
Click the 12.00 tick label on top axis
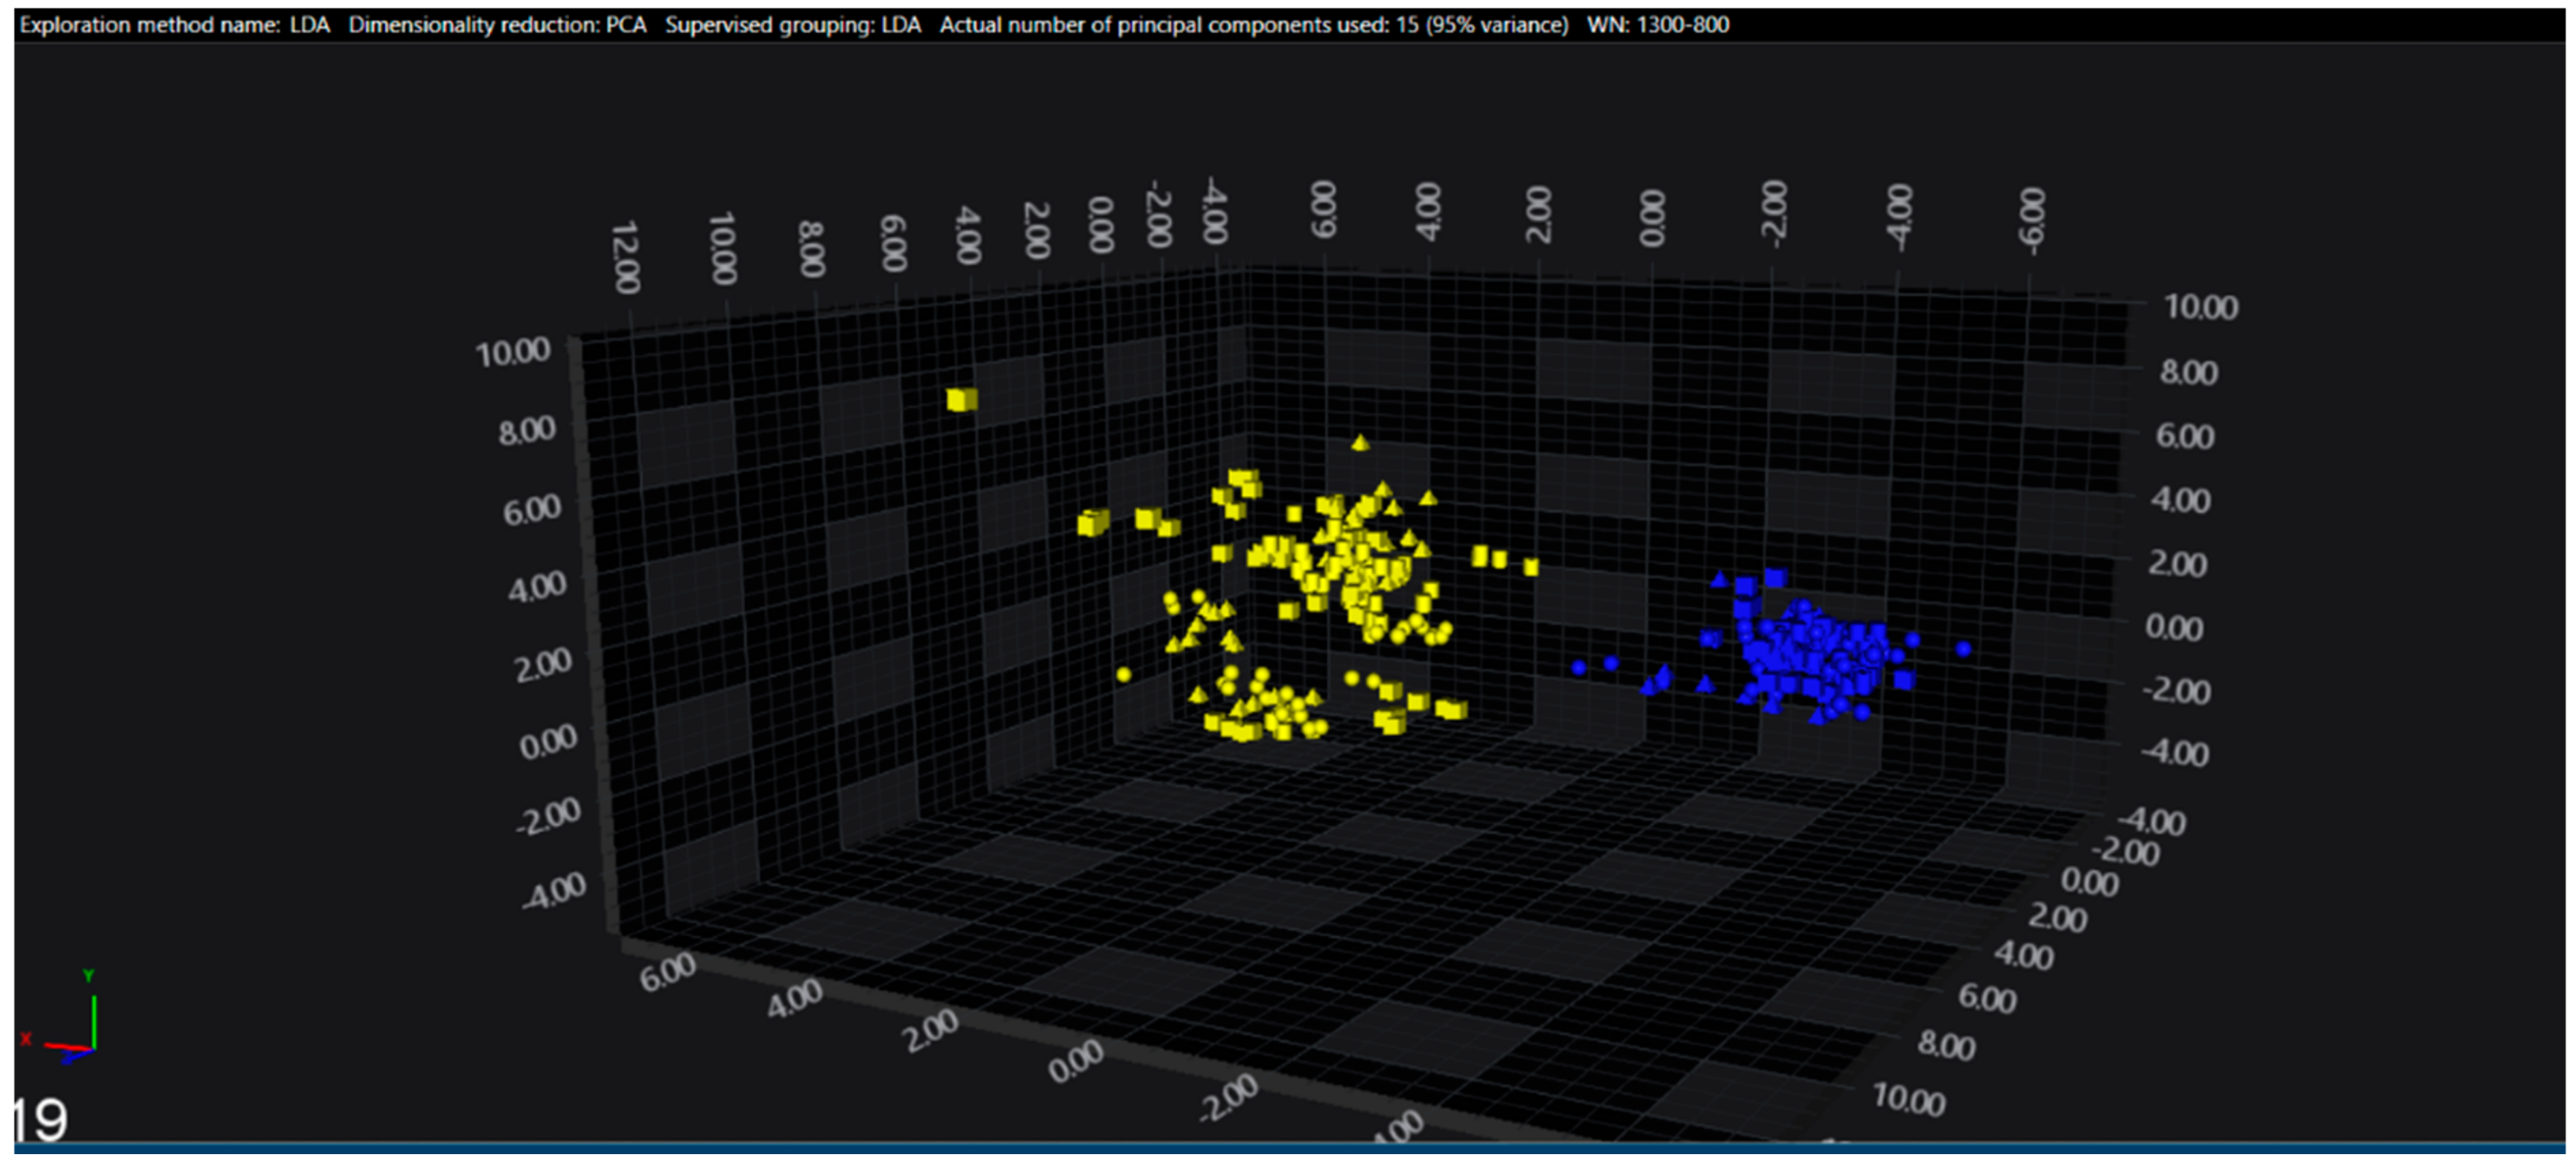tap(625, 257)
